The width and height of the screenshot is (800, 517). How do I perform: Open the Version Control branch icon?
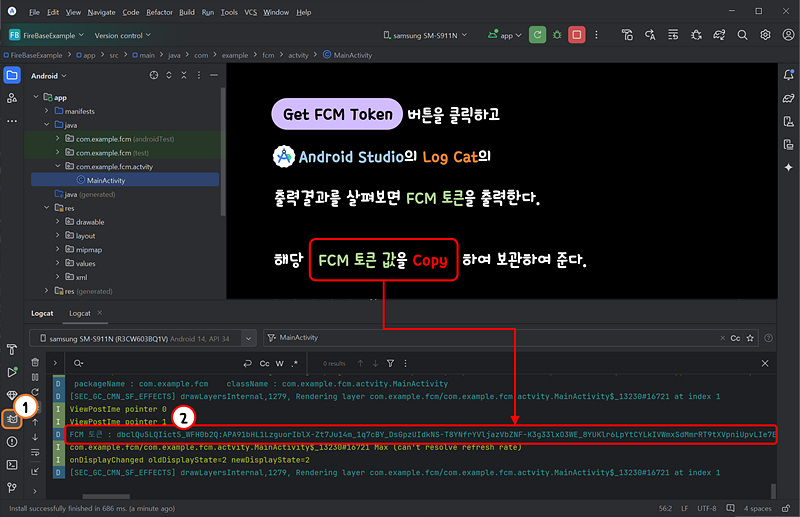pos(12,487)
